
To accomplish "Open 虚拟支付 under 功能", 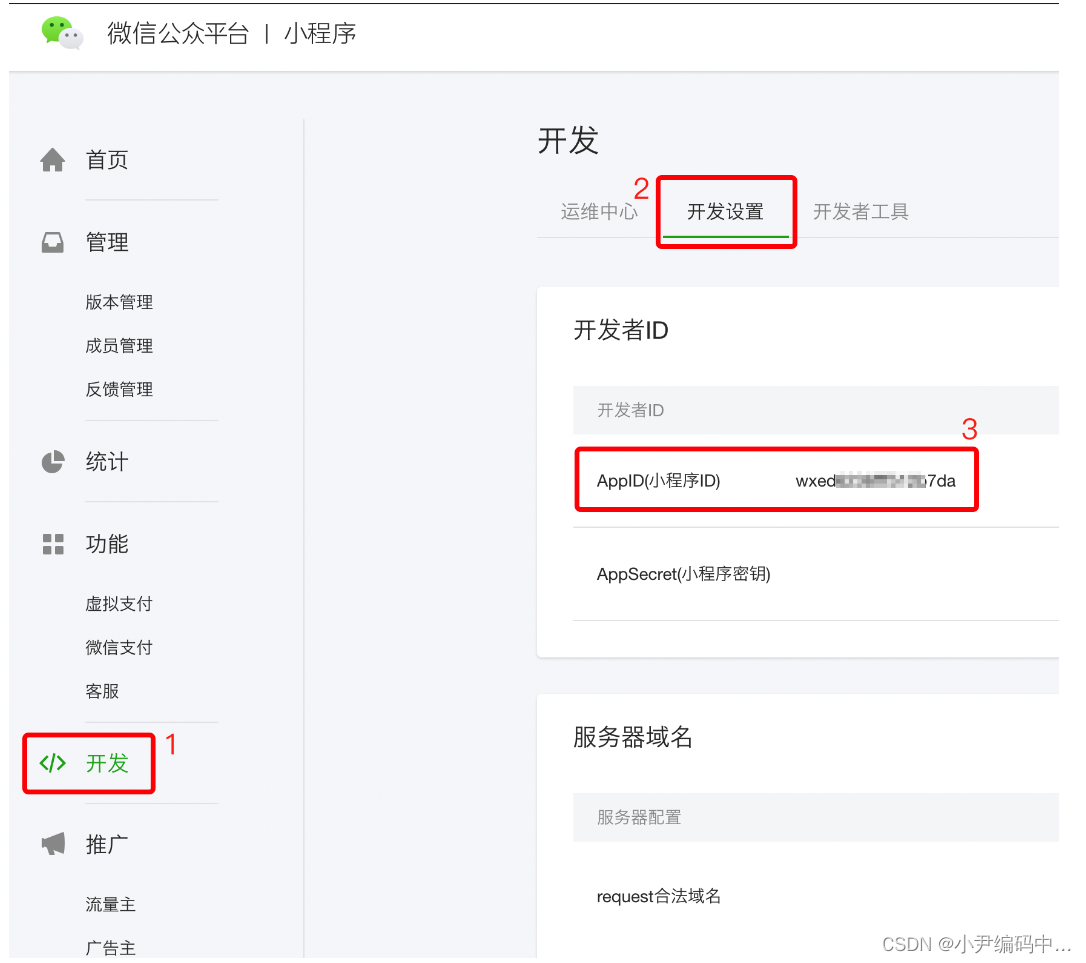I will point(119,604).
